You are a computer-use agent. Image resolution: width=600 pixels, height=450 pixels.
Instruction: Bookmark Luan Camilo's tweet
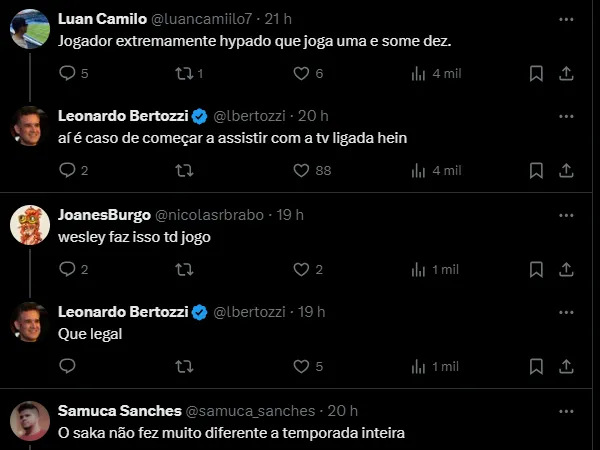(536, 73)
